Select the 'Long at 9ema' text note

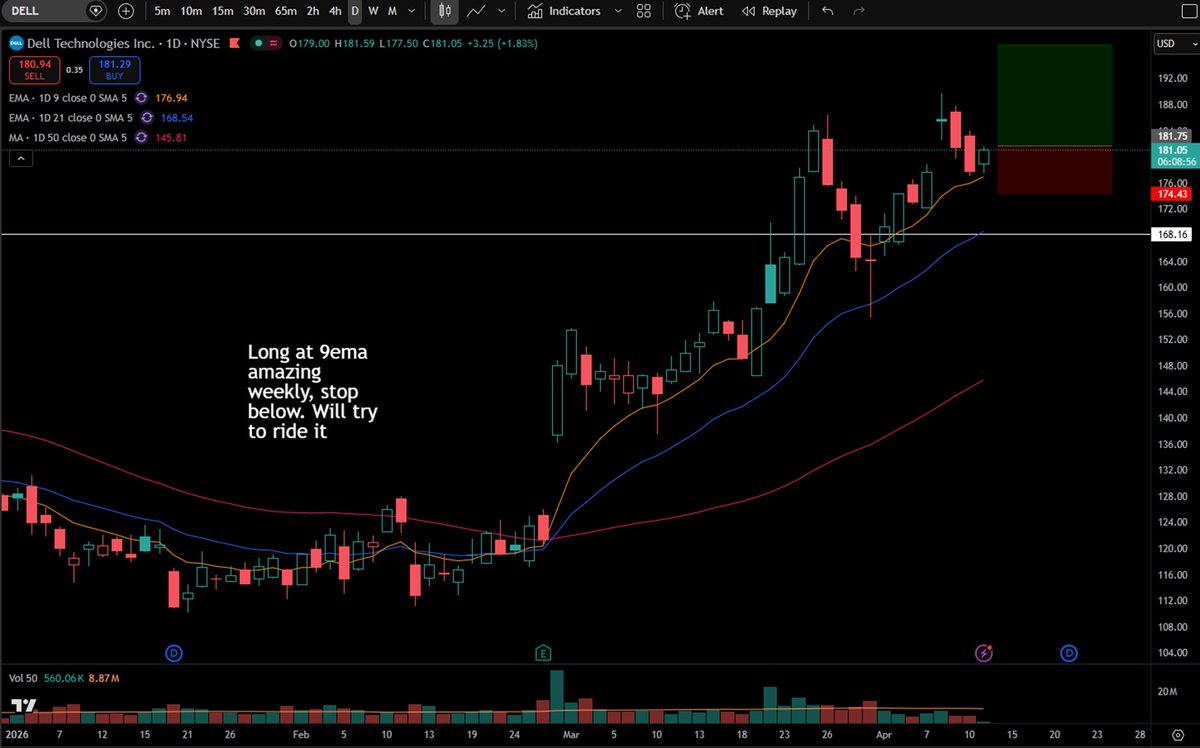tap(312, 391)
